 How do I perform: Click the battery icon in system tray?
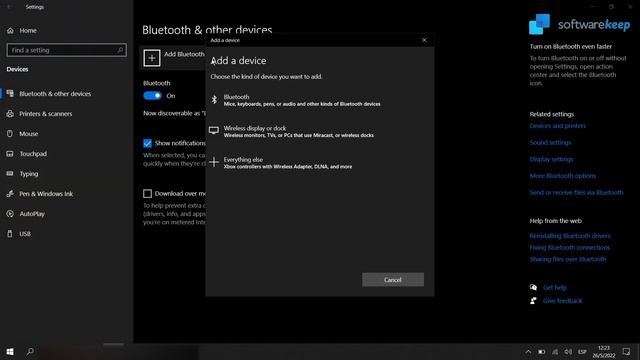(x=542, y=352)
